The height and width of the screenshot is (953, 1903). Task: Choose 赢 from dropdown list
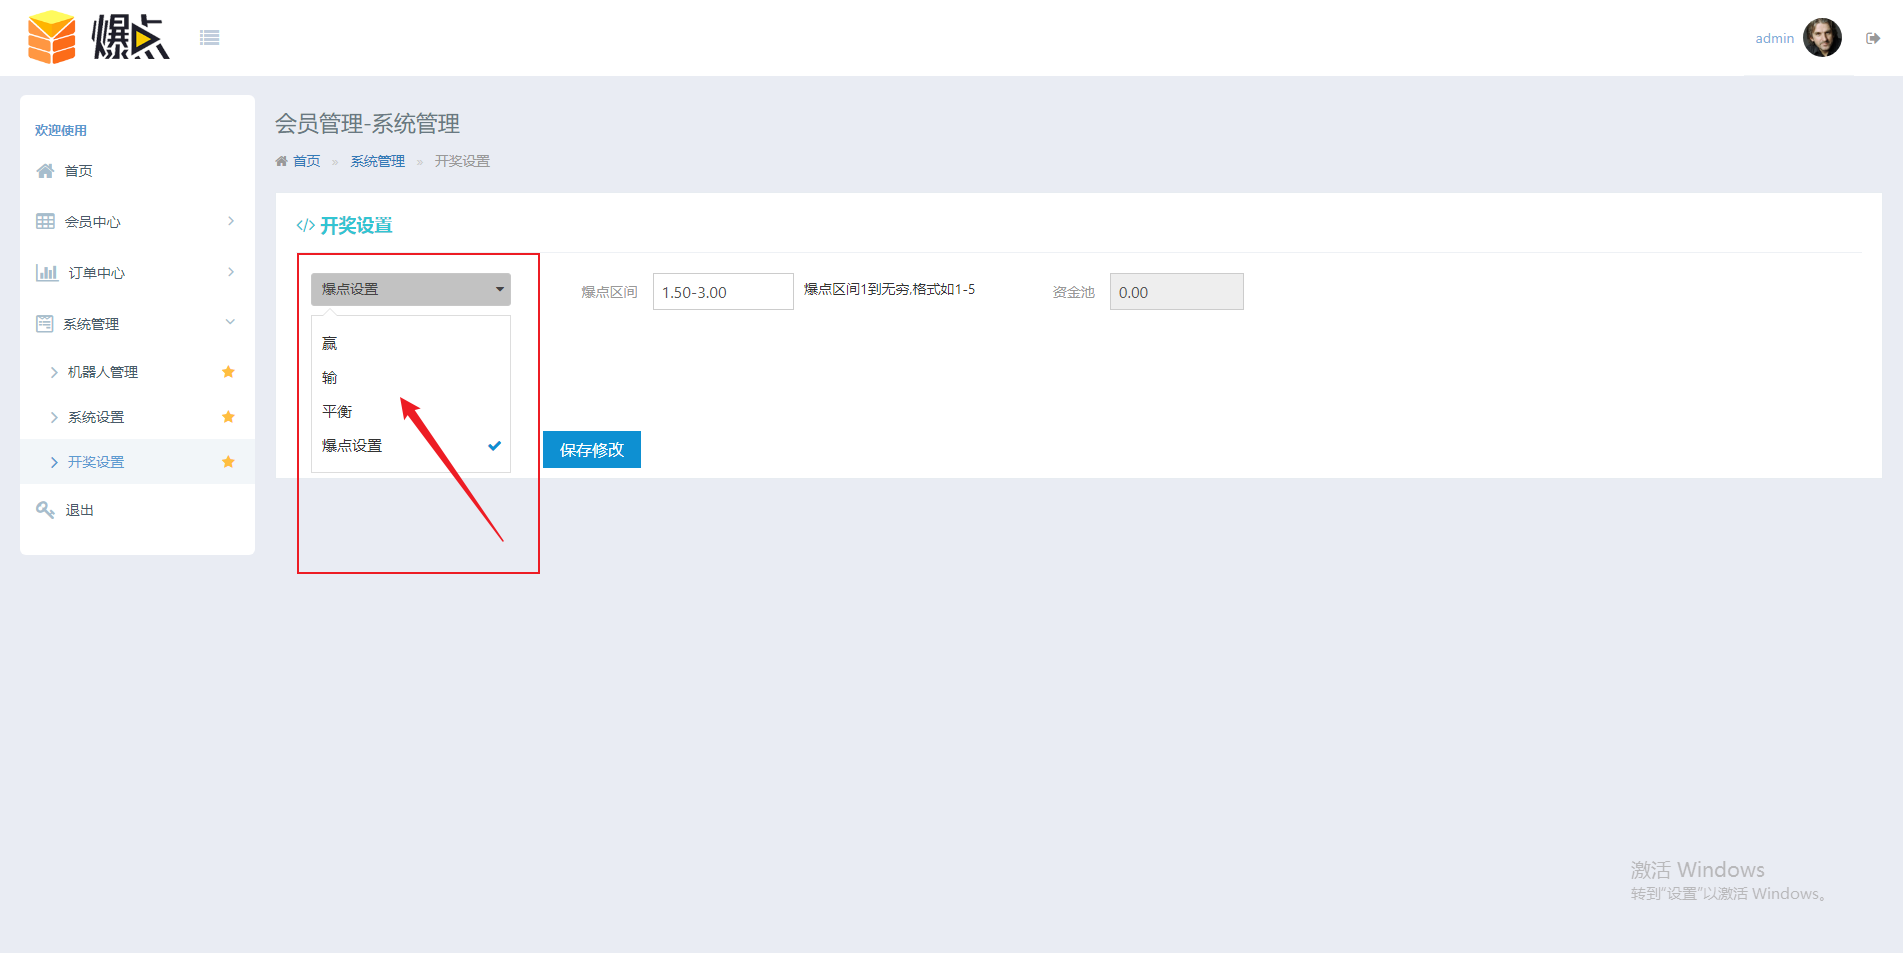coord(330,343)
